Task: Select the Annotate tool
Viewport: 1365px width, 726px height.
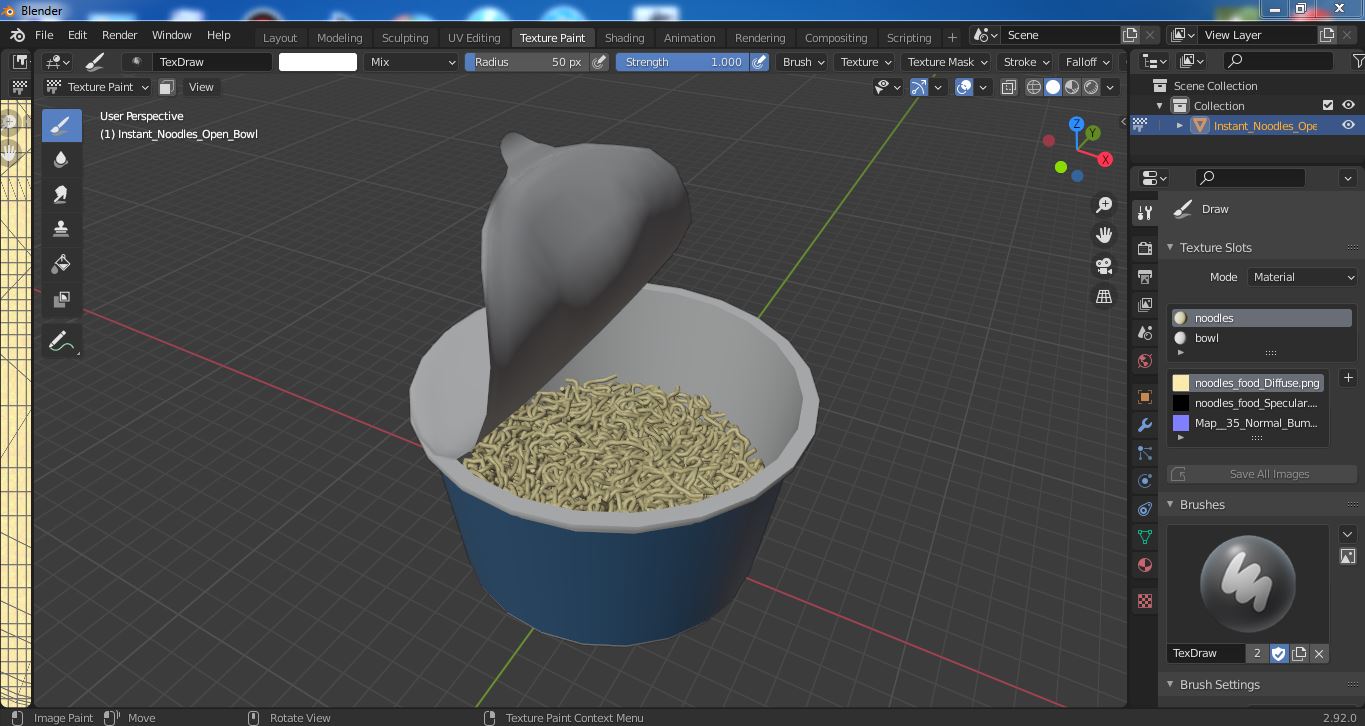Action: tap(61, 341)
